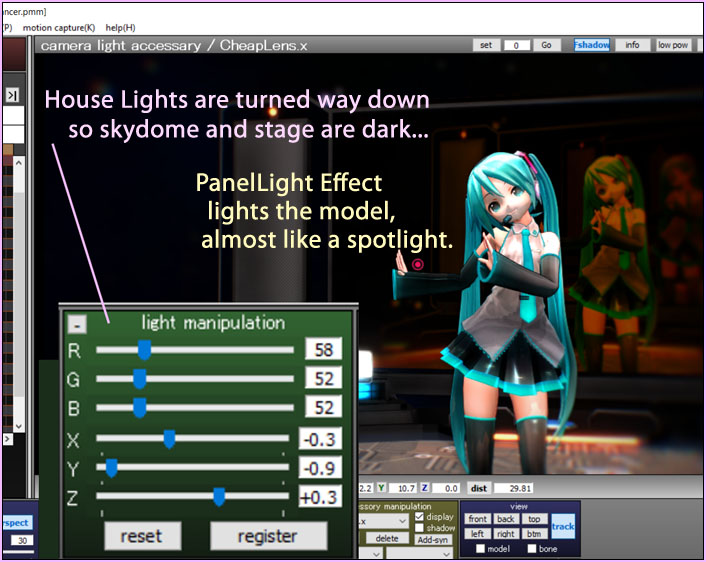Image resolution: width=706 pixels, height=562 pixels.
Task: Click the set button in the top bar
Action: click(486, 45)
